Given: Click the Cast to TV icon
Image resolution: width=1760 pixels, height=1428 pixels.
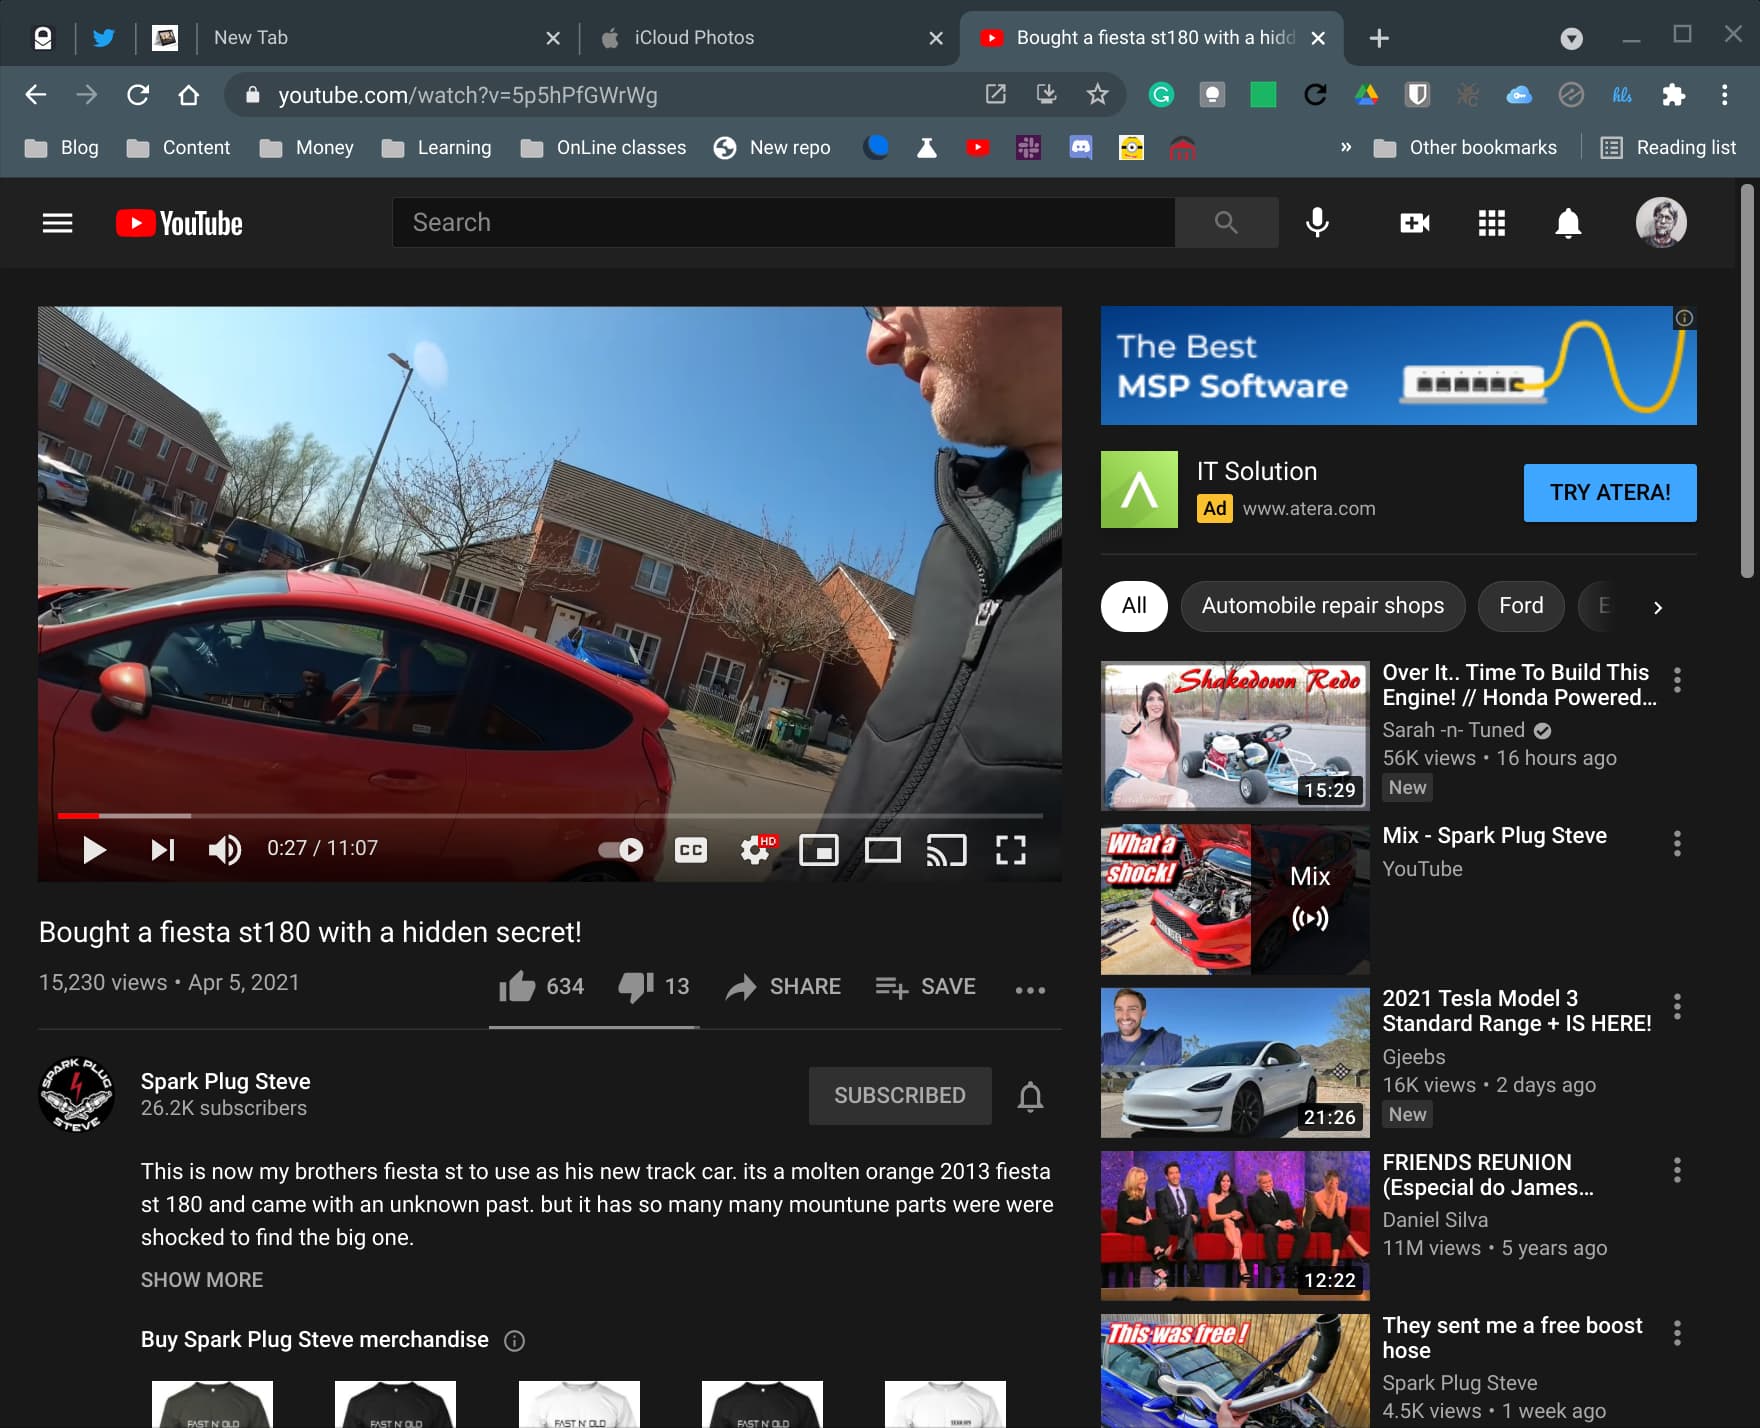Looking at the screenshot, I should (x=946, y=850).
